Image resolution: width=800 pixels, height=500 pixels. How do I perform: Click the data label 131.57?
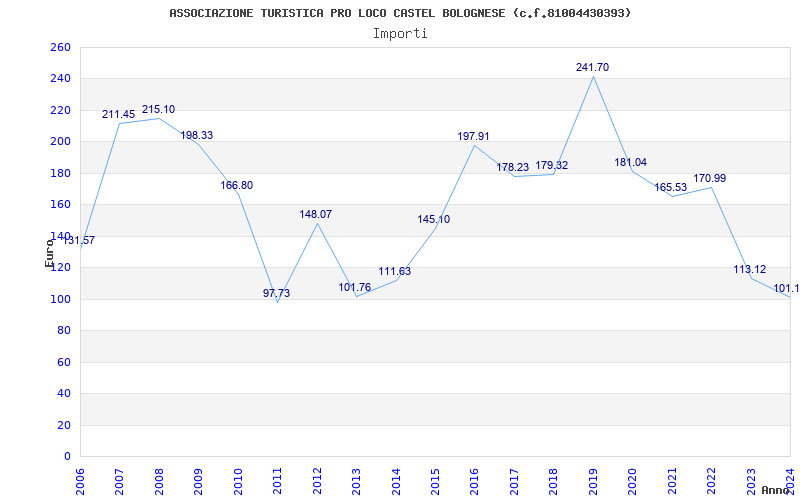click(79, 240)
